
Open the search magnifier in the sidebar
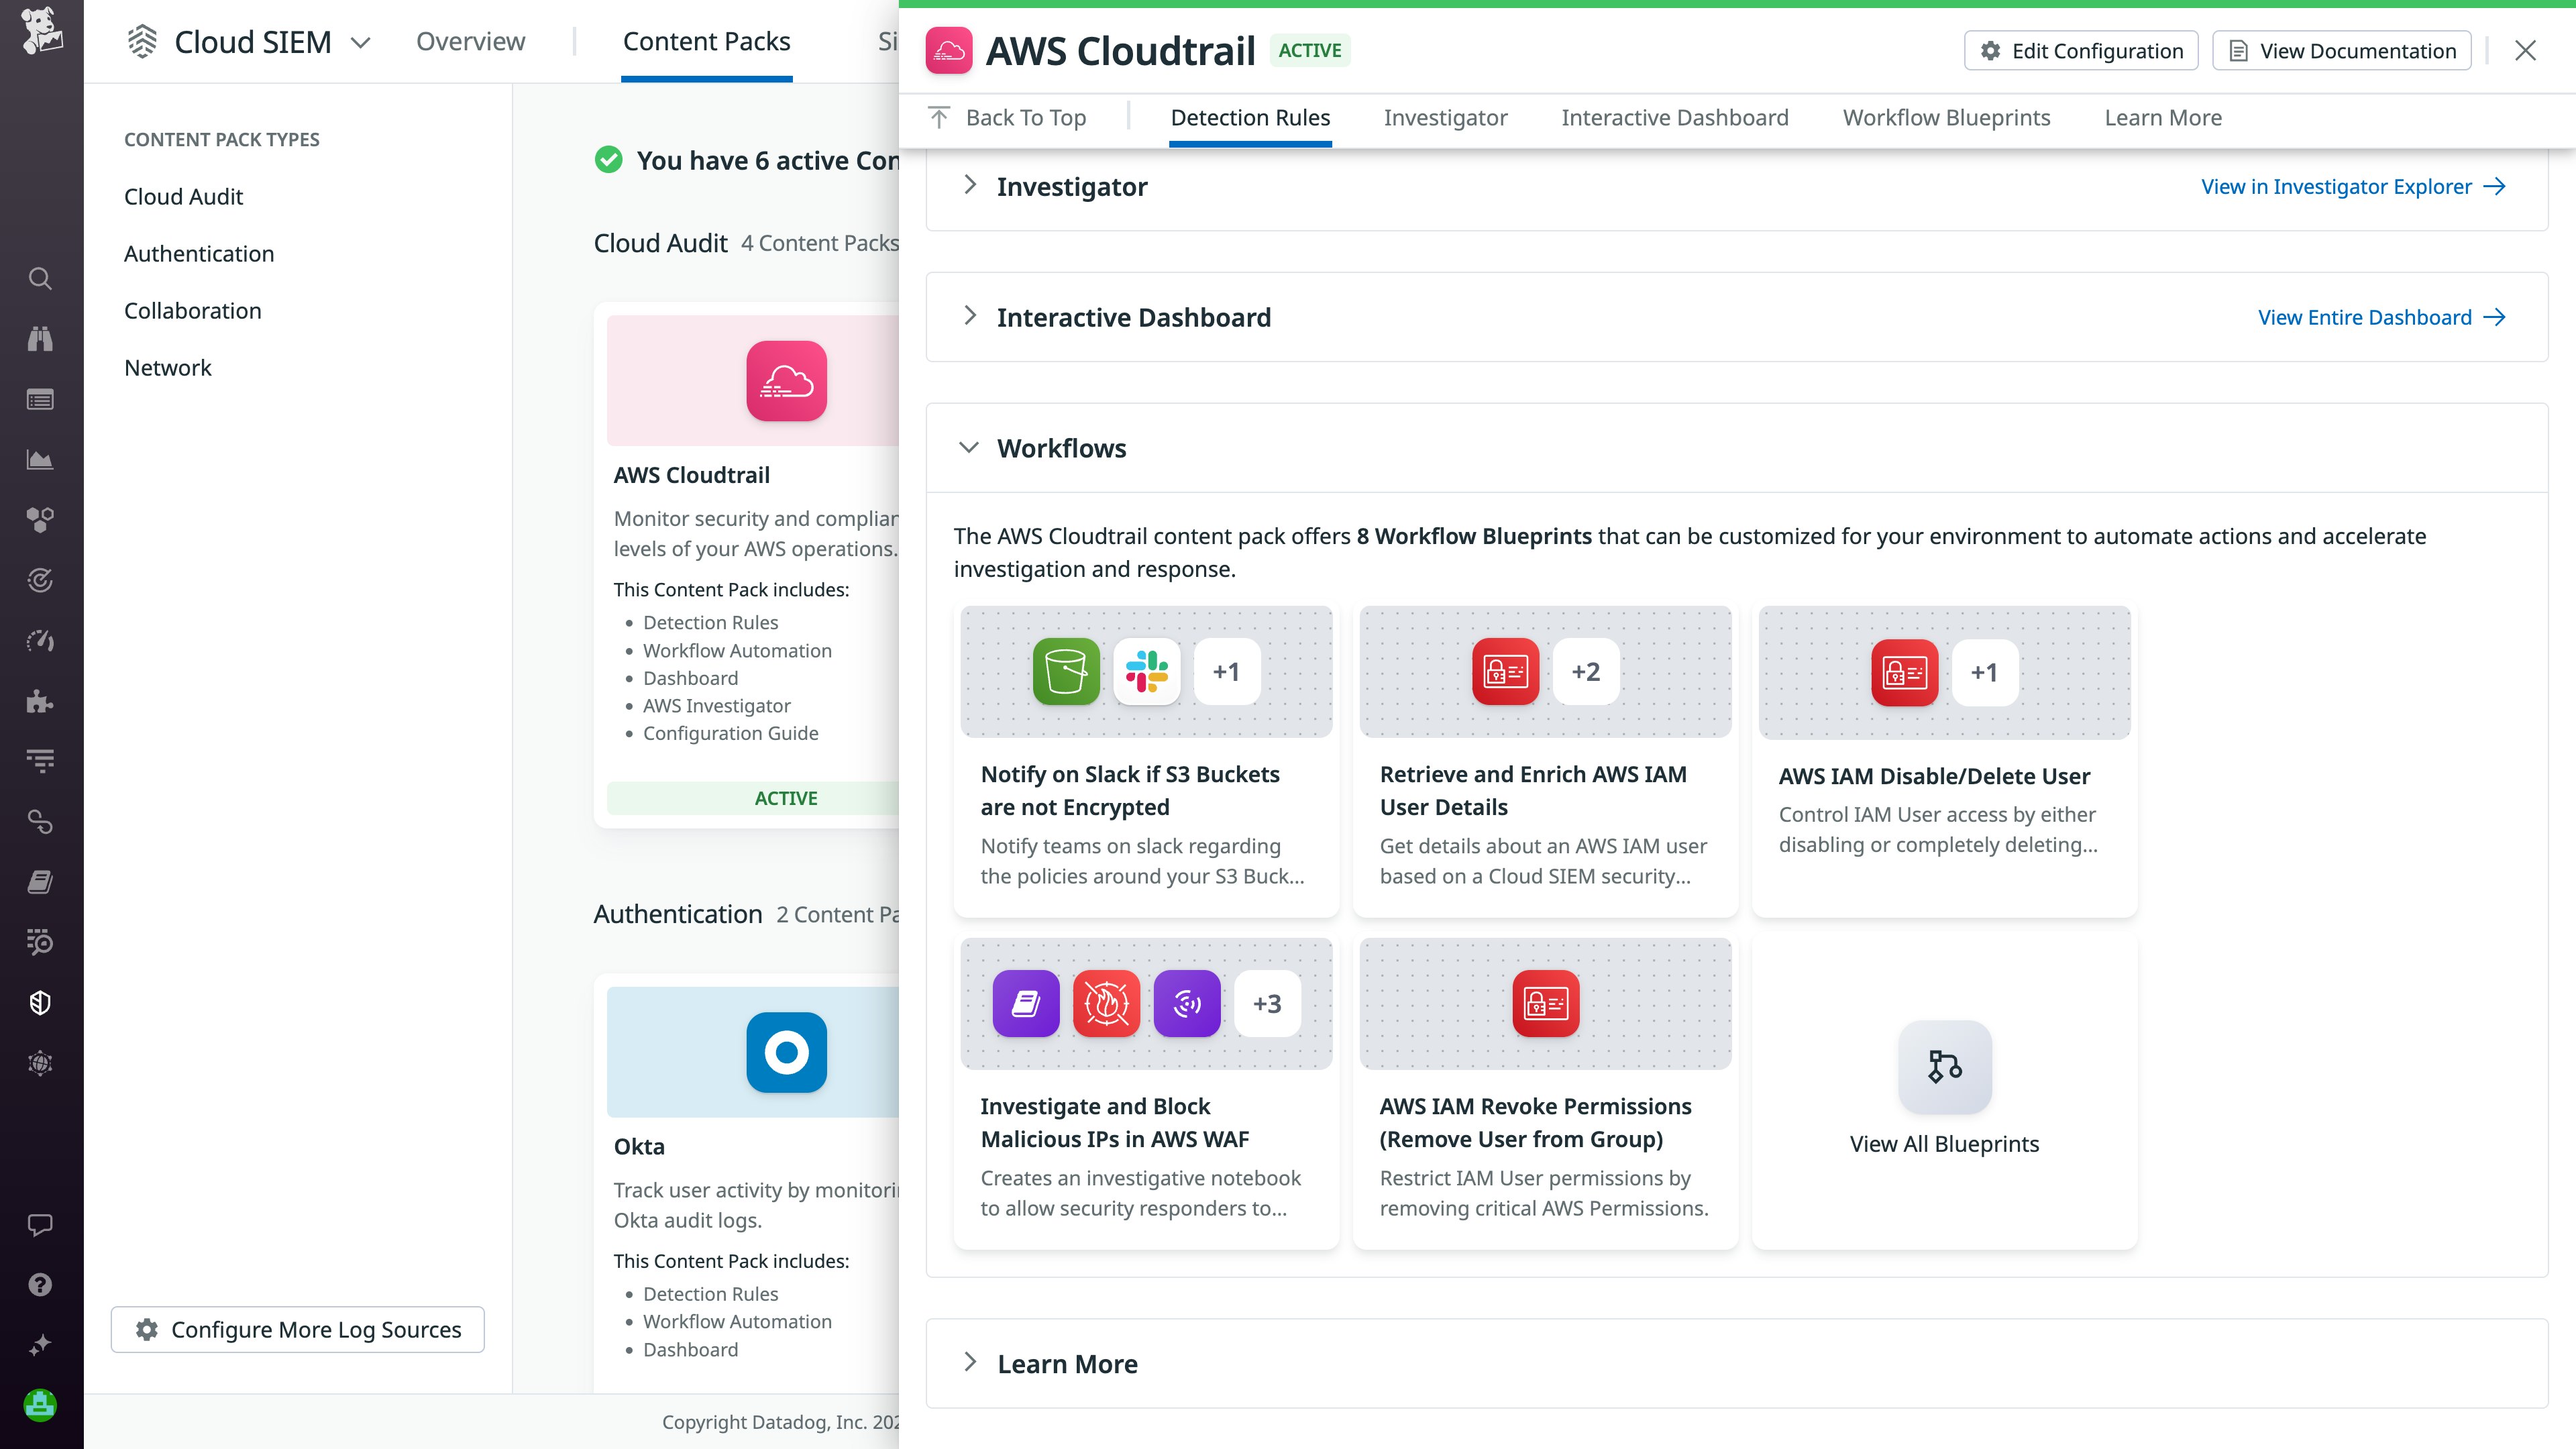[x=40, y=278]
